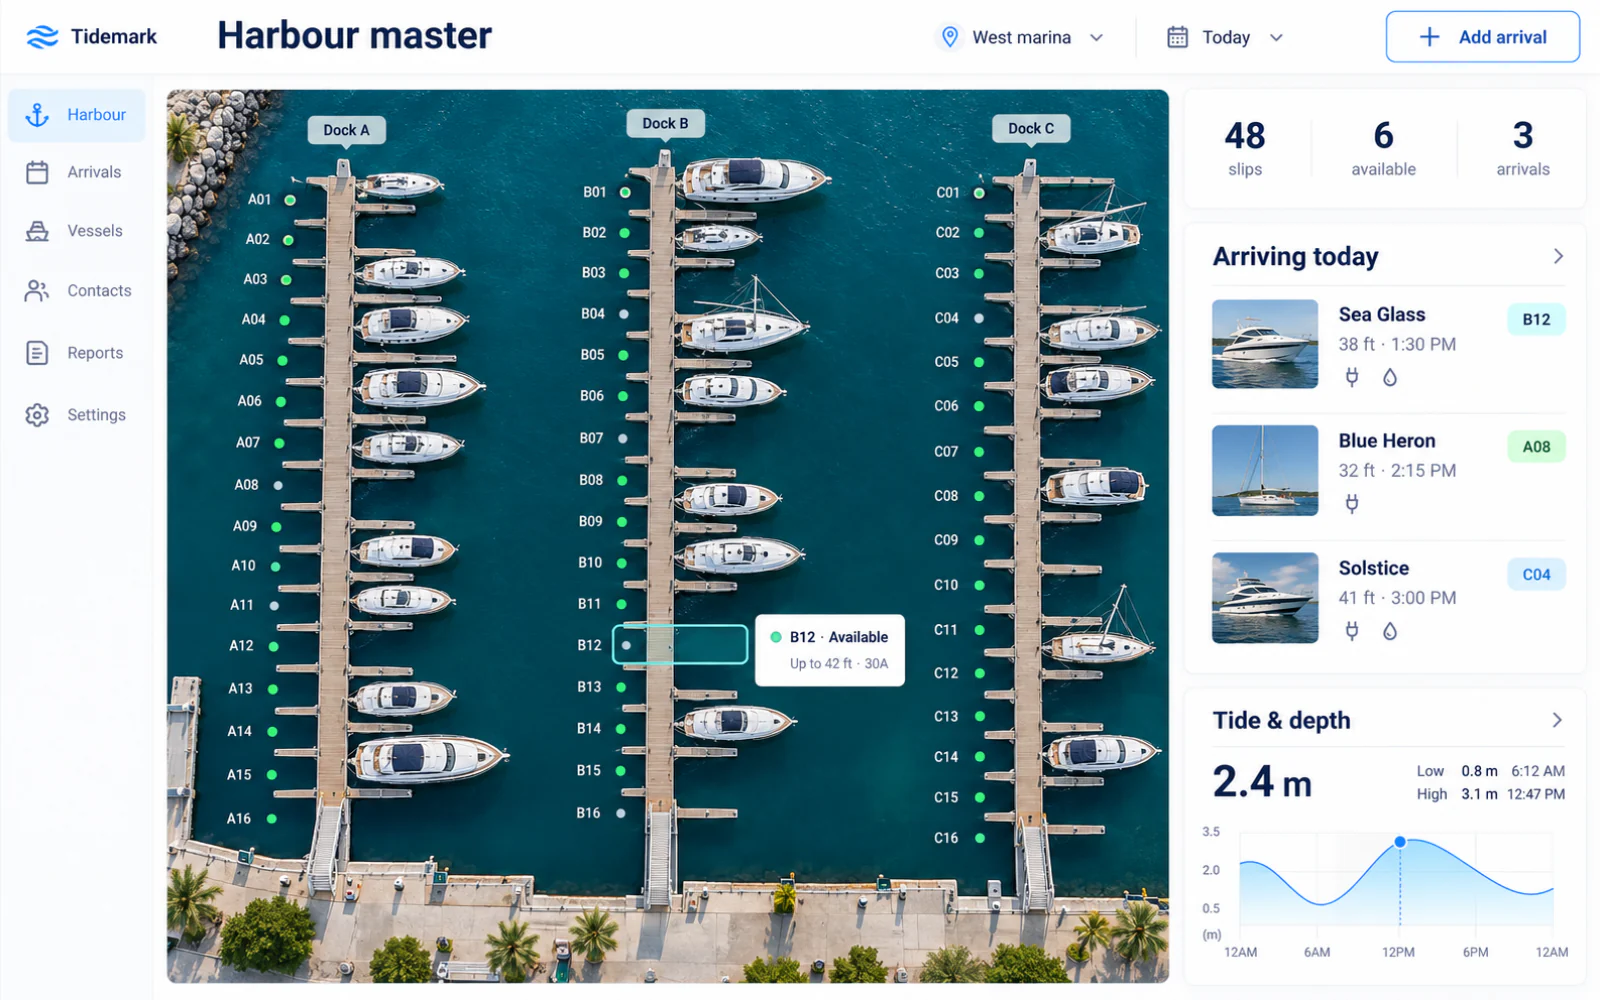This screenshot has width=1600, height=1000.
Task: Click slip marker B16 on Dock B
Action: (621, 813)
